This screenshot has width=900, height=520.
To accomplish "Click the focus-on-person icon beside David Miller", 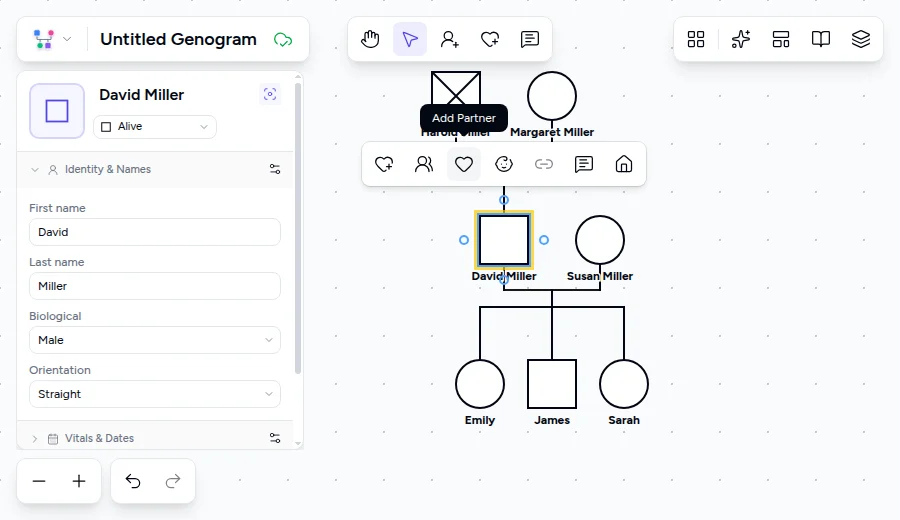I will 270,94.
